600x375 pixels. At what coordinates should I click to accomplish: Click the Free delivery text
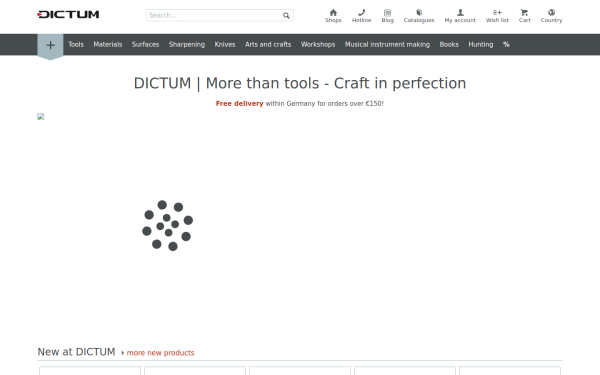pyautogui.click(x=239, y=103)
